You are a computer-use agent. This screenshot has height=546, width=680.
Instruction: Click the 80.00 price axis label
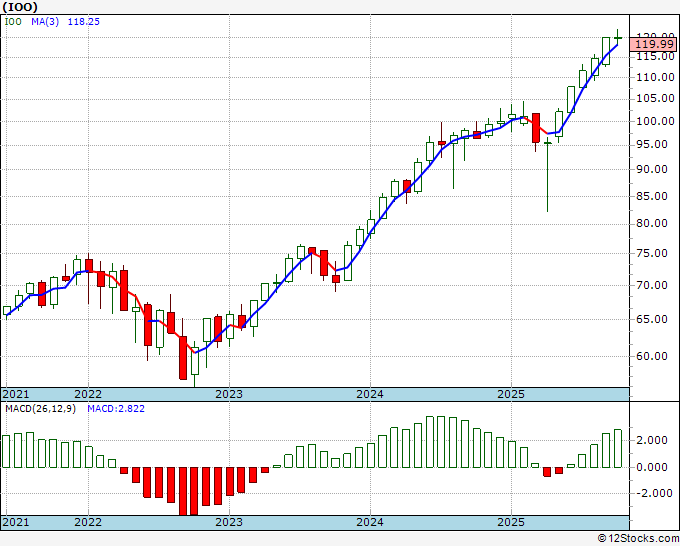652,223
